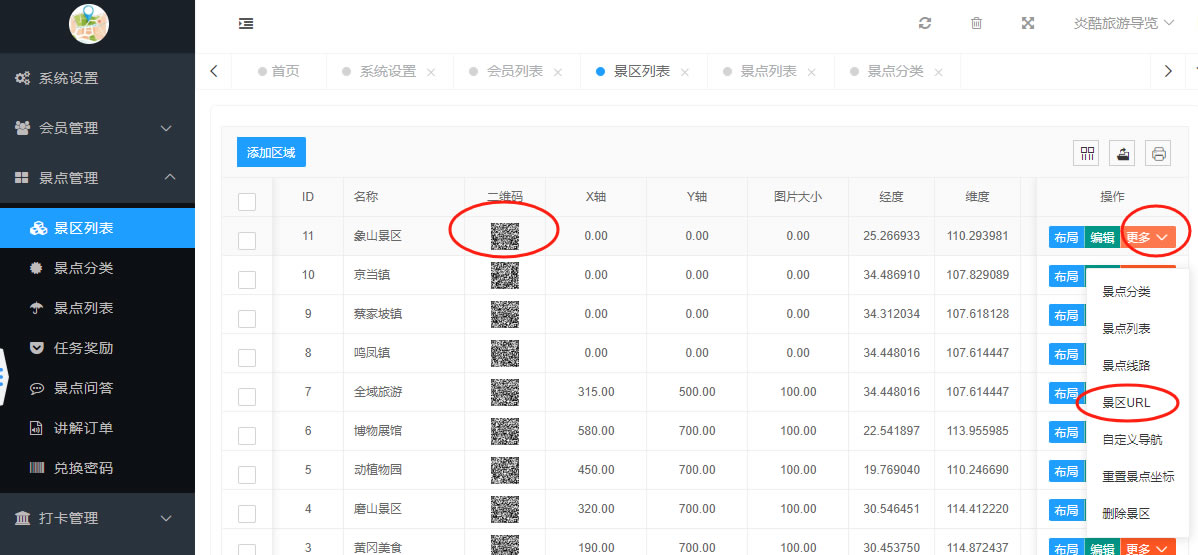
Task: Tick the checkbox for row ID 11
Action: point(247,240)
